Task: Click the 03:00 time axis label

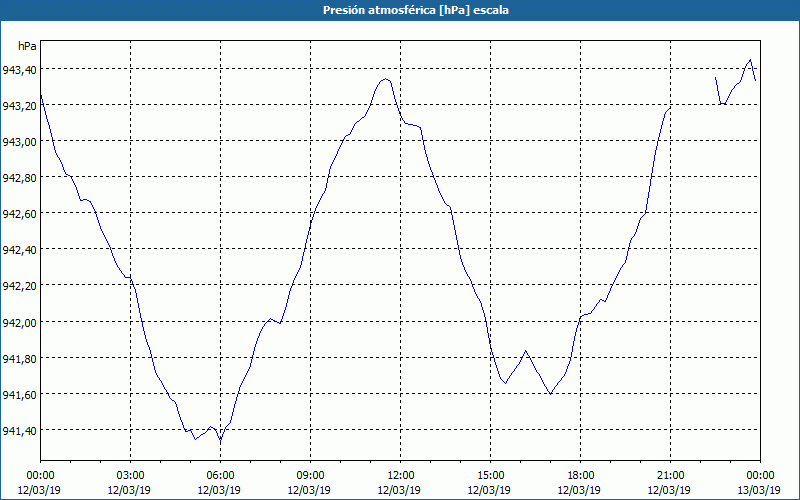Action: 130,476
